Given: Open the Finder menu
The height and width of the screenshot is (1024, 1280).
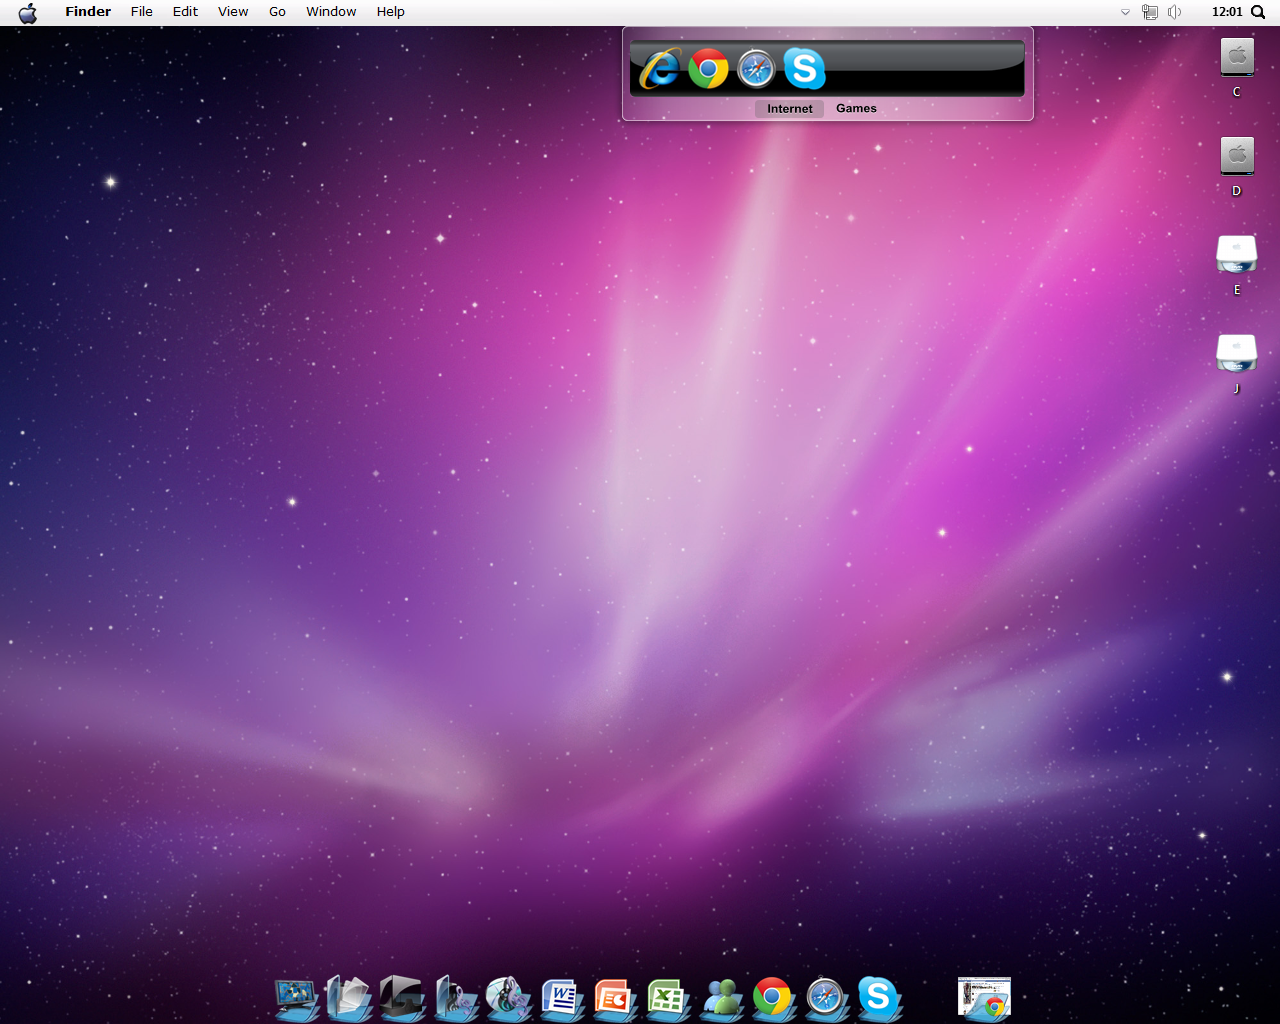Looking at the screenshot, I should 88,12.
